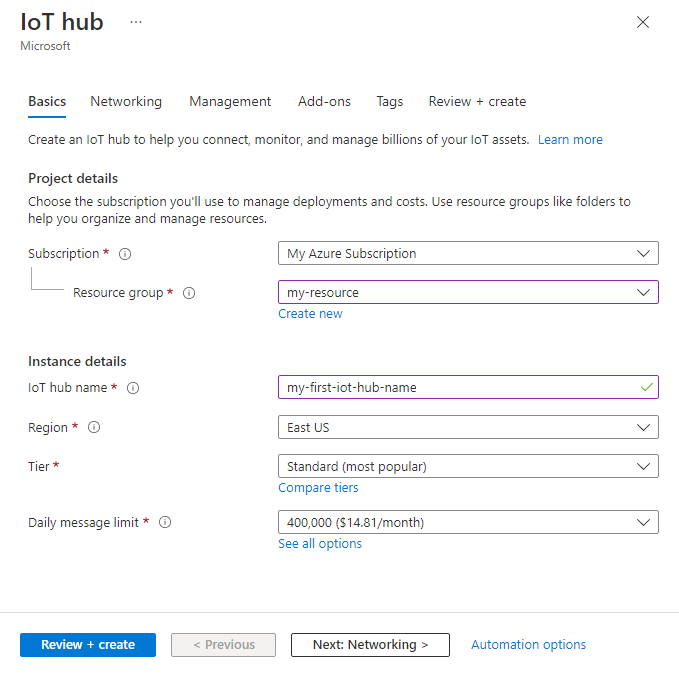Click the IoT hub name info icon
Viewport: 679px width, 677px height.
[133, 388]
